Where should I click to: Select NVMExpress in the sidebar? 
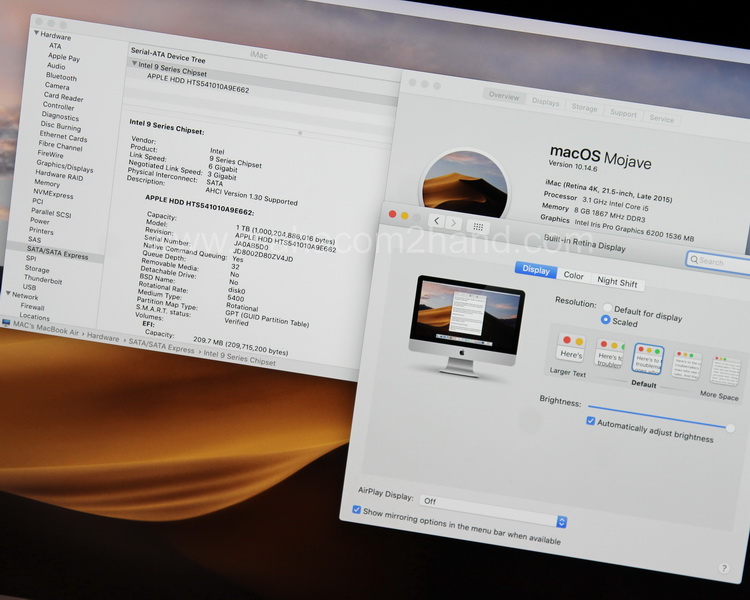[x=53, y=193]
